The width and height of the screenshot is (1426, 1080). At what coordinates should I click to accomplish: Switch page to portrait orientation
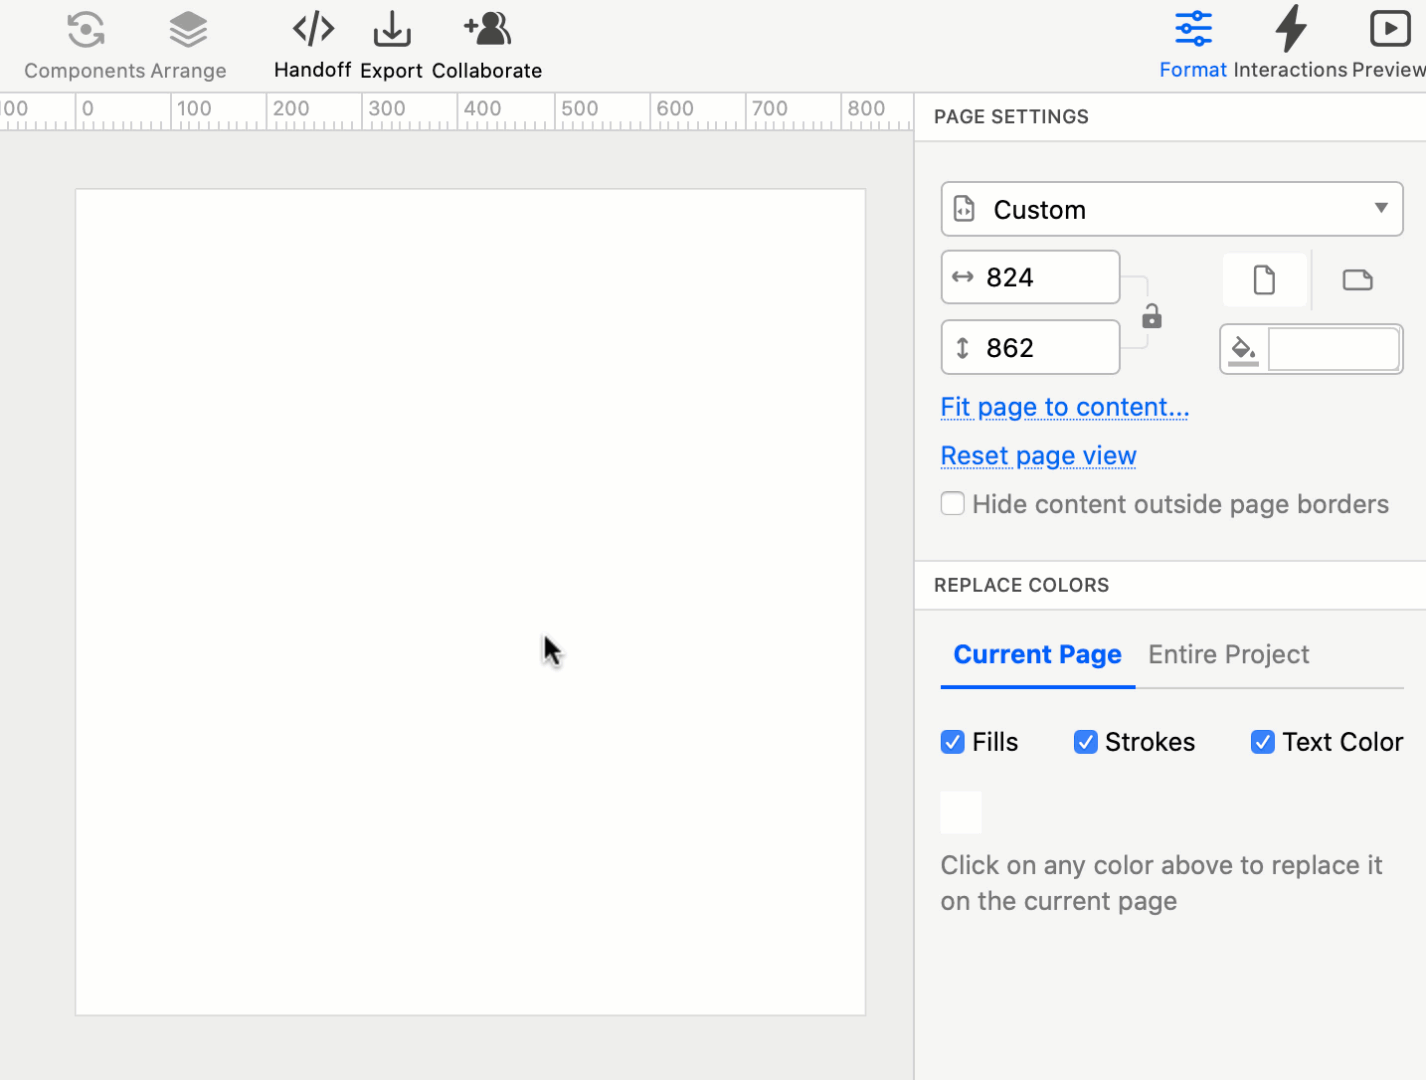coord(1265,280)
